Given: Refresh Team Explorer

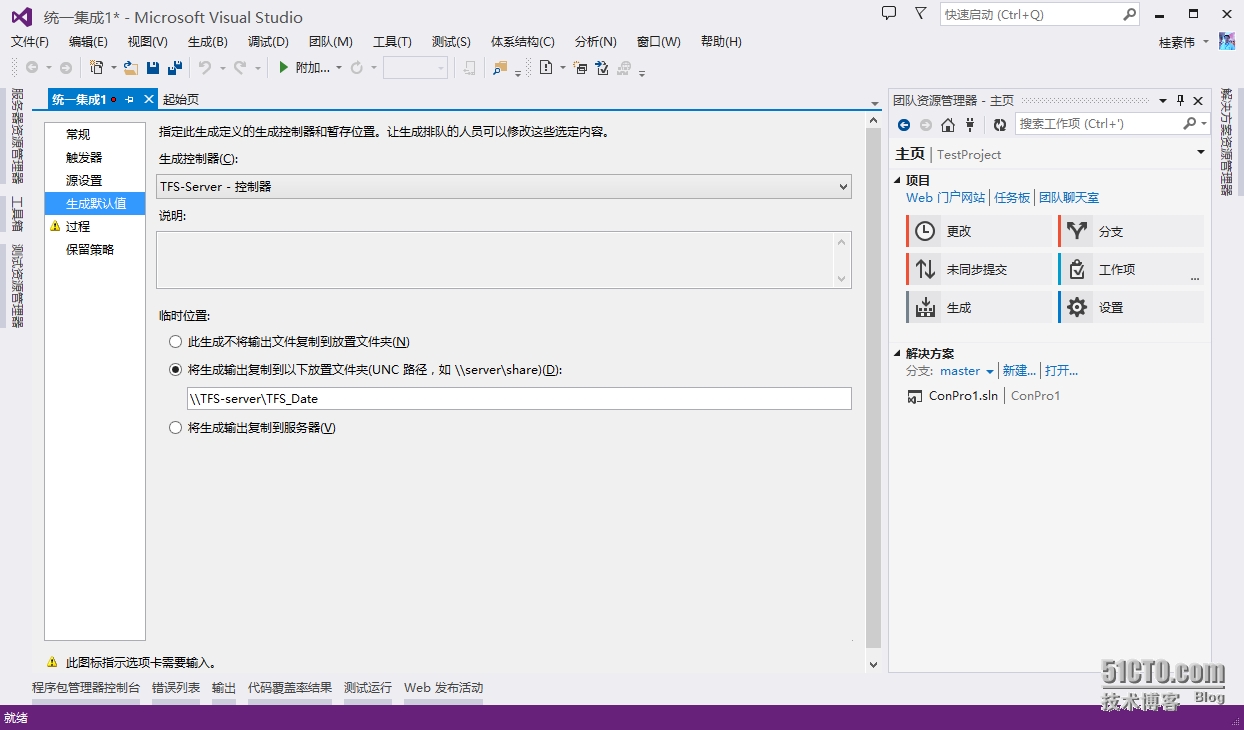Looking at the screenshot, I should (1000, 124).
